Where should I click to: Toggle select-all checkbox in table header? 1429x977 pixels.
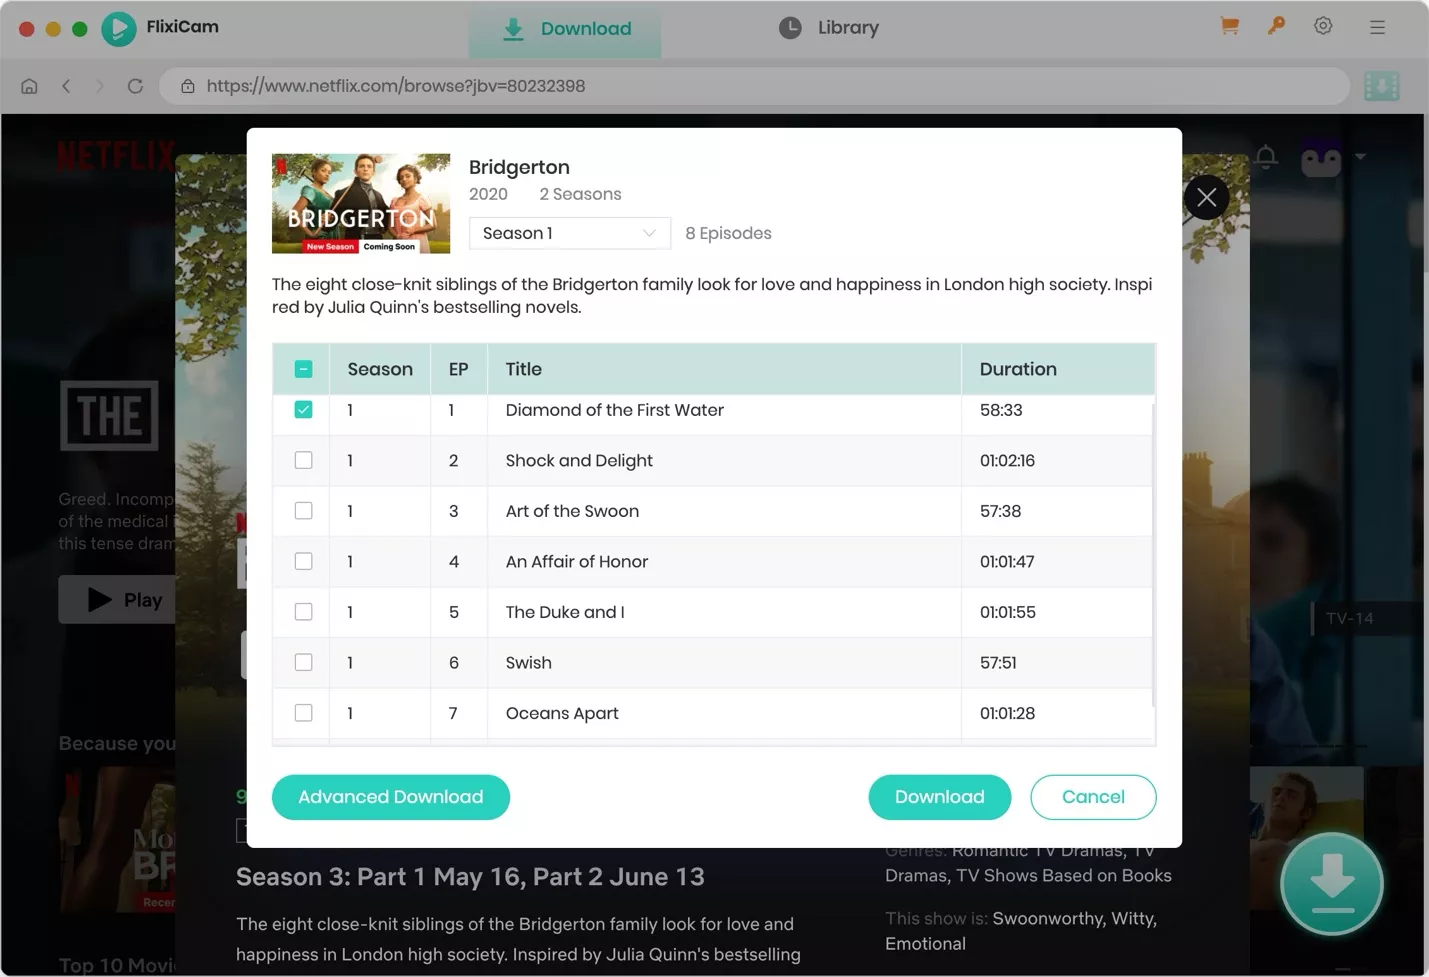[304, 369]
